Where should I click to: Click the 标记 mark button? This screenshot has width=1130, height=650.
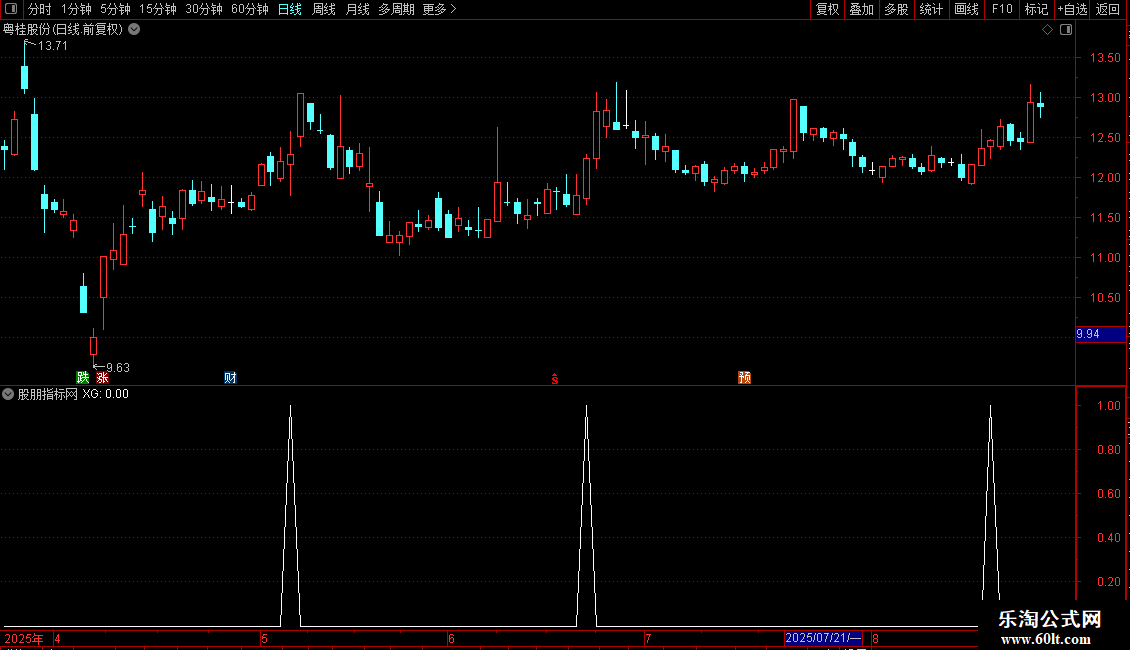pyautogui.click(x=1036, y=9)
